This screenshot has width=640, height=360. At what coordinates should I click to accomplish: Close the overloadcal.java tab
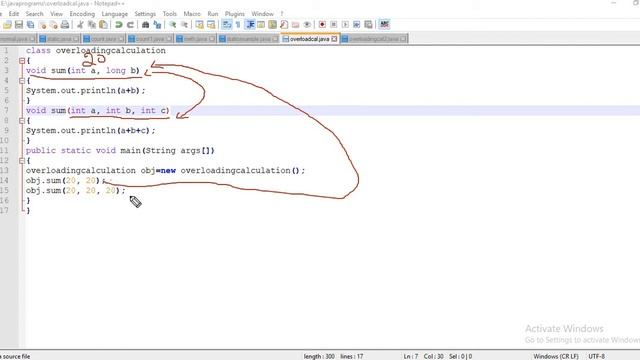point(334,39)
